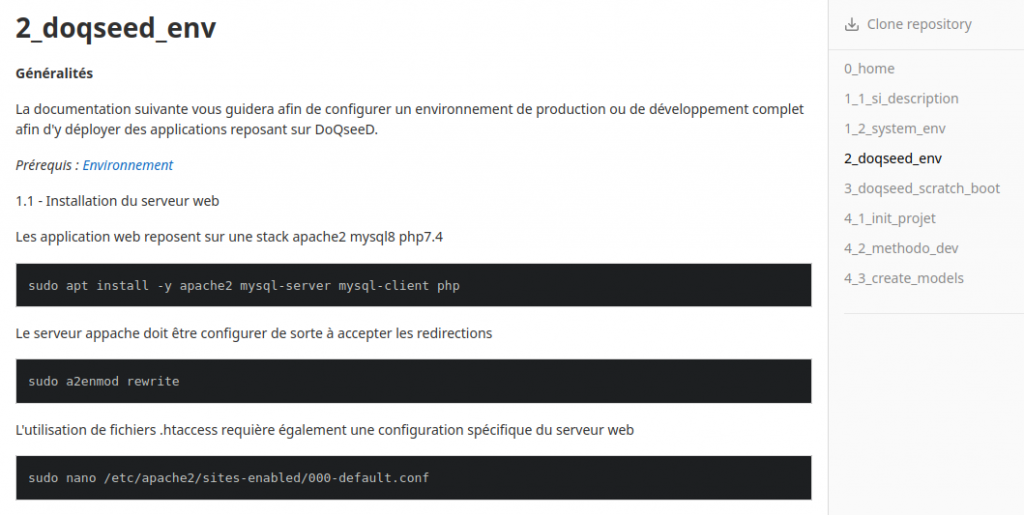Click the 1.1 Installation du serveur web line
This screenshot has width=1024, height=515.
coord(118,201)
